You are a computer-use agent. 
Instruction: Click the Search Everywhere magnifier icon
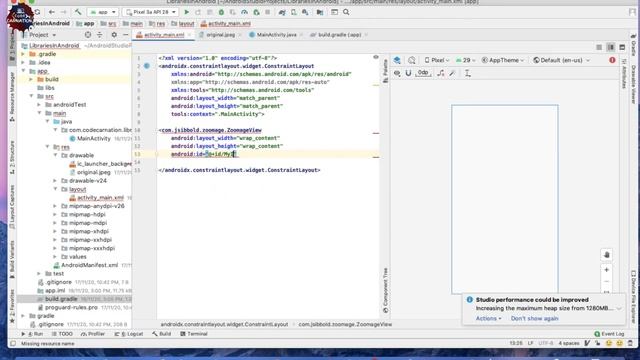[x=346, y=12]
